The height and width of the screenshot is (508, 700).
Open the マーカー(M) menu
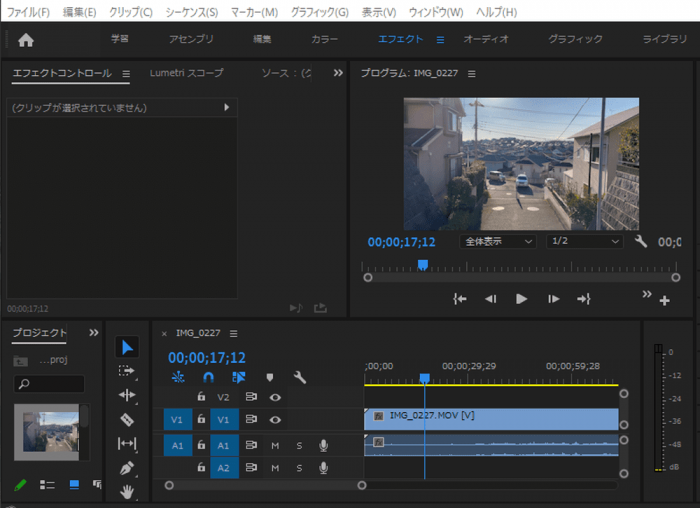point(254,12)
